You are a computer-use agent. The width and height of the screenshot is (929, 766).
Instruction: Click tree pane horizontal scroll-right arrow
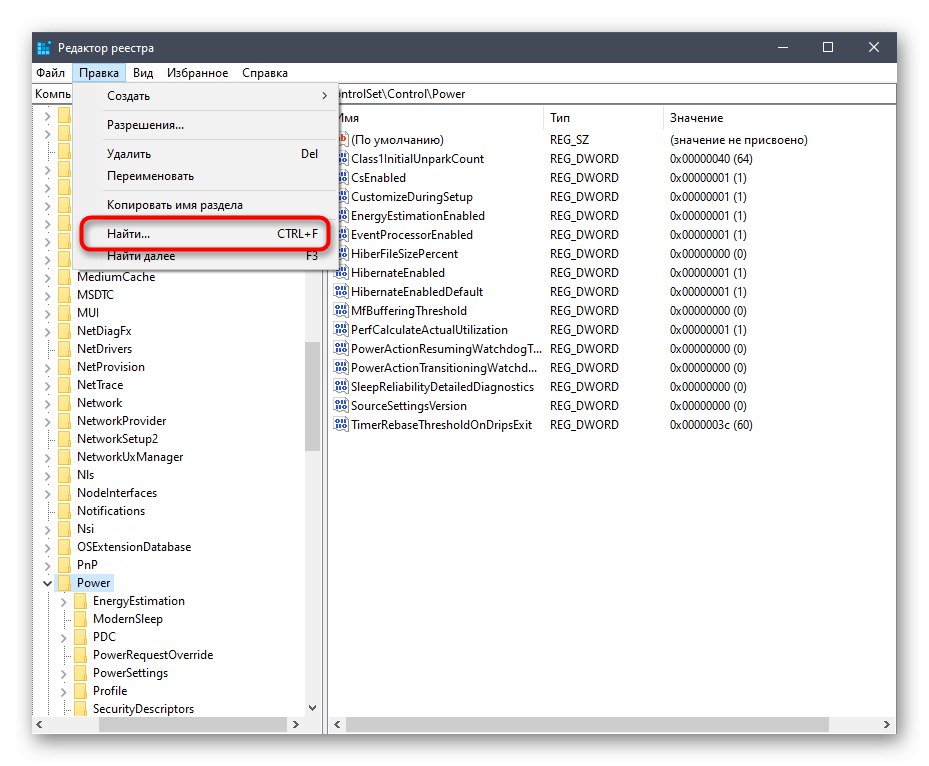coord(296,725)
